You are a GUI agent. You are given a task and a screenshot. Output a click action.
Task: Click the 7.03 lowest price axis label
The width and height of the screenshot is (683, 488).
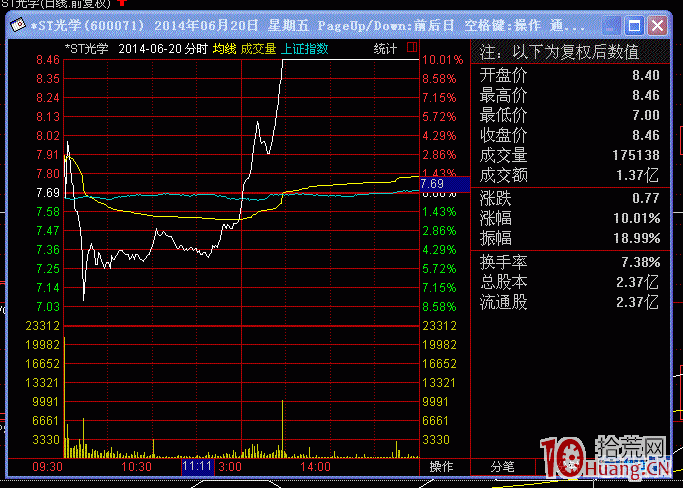click(x=48, y=307)
